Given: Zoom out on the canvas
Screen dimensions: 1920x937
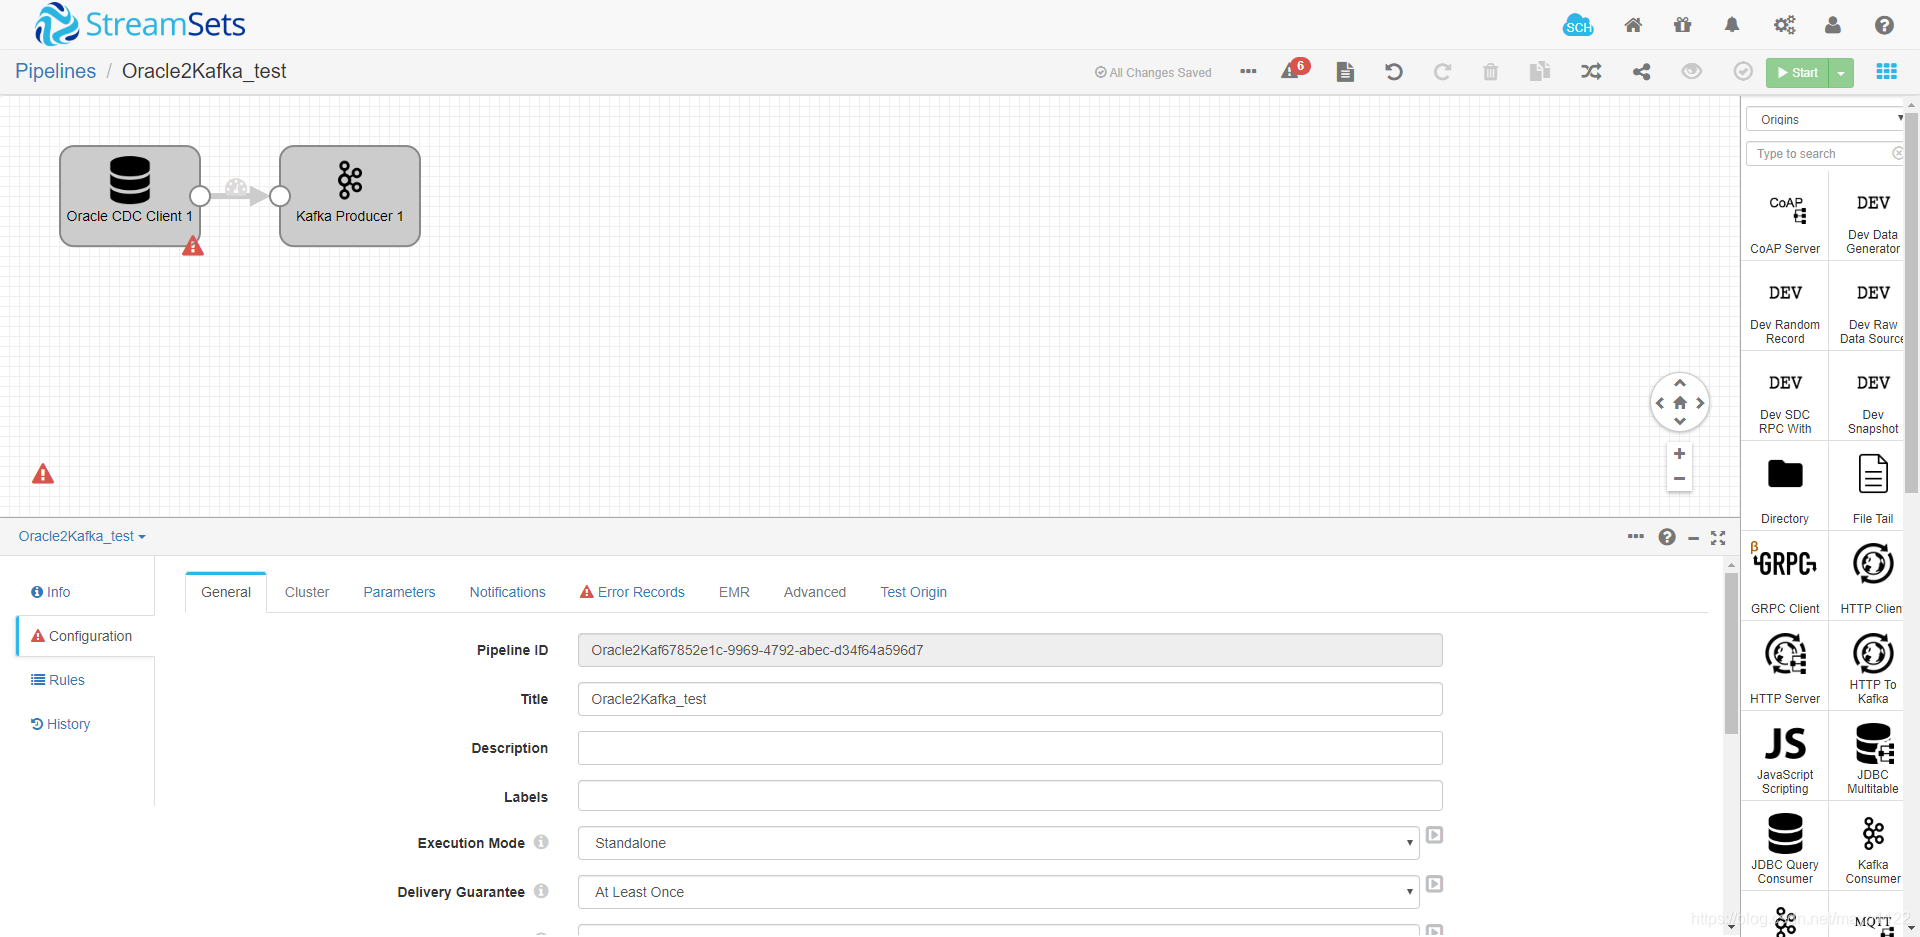Looking at the screenshot, I should (1680, 479).
